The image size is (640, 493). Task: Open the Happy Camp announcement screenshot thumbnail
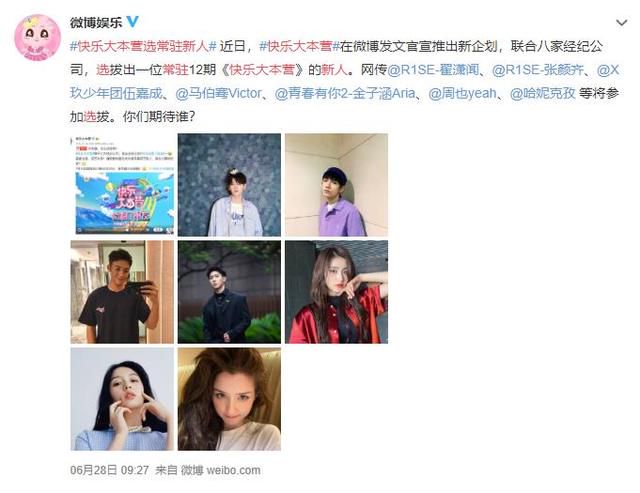coord(122,184)
